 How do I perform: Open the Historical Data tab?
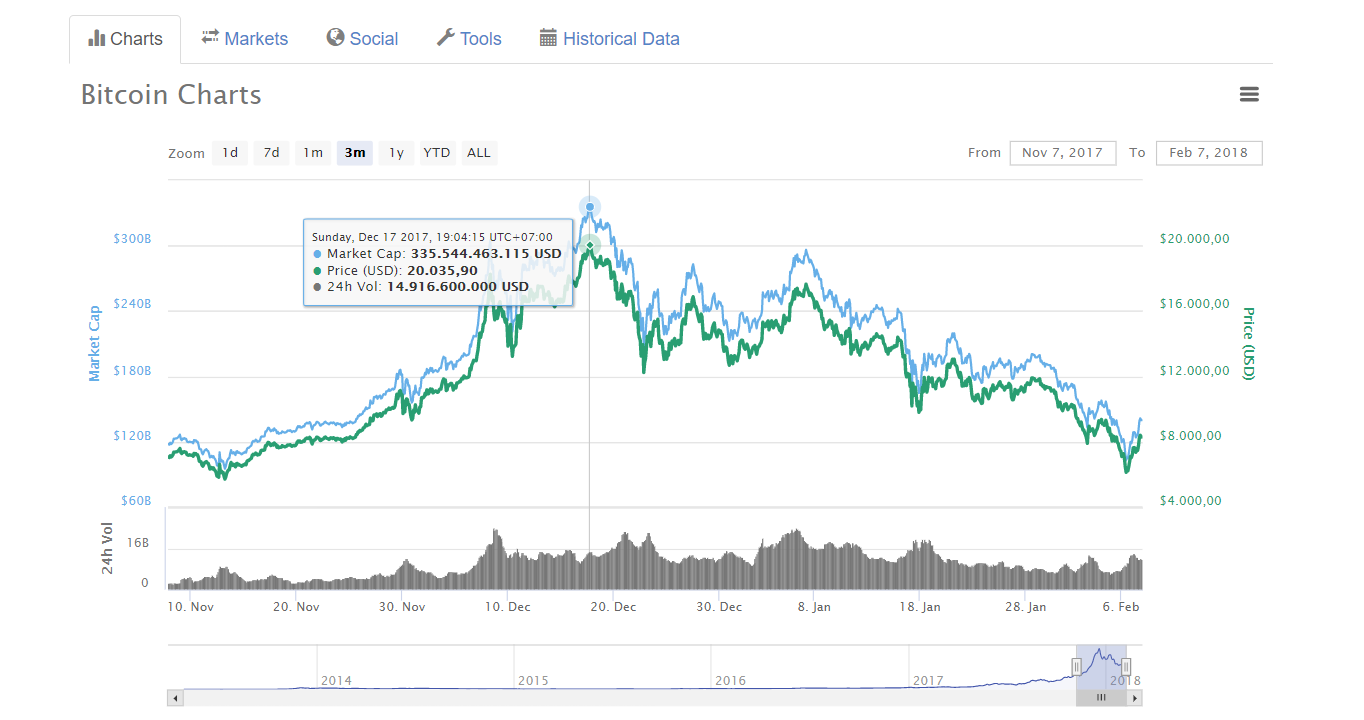[610, 39]
